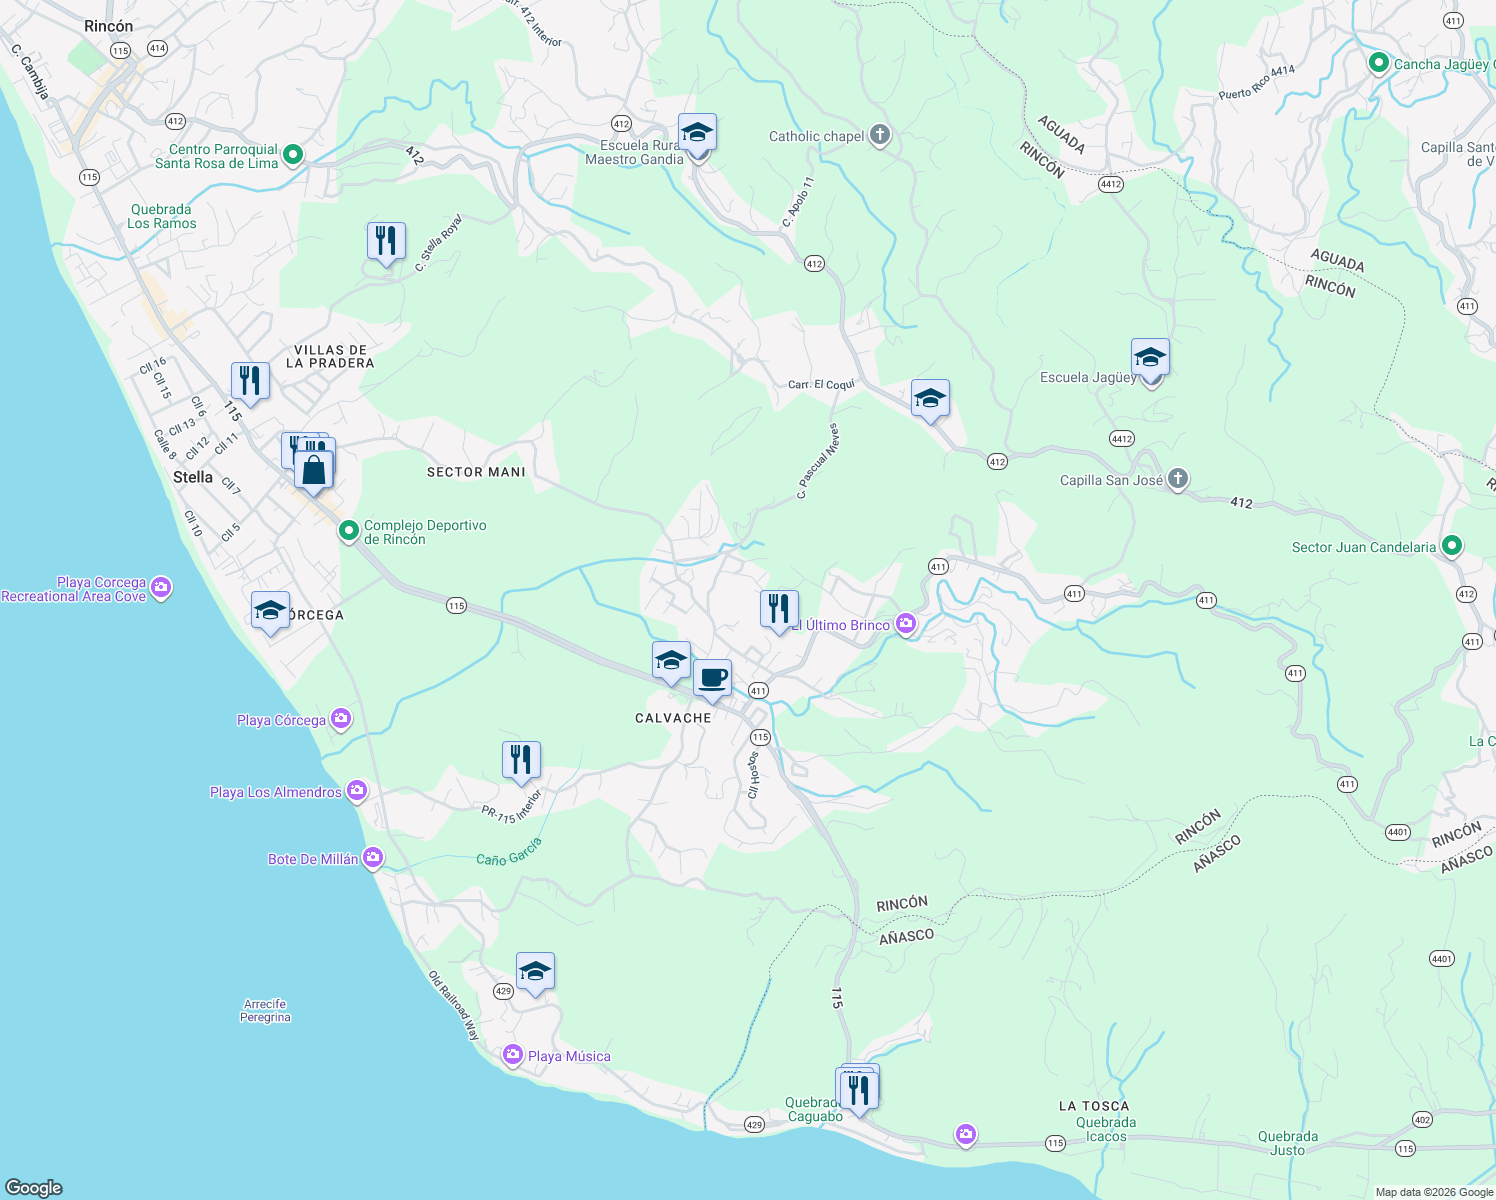The height and width of the screenshot is (1200, 1496).
Task: Expand the route 412 road shield
Action: [x=814, y=263]
